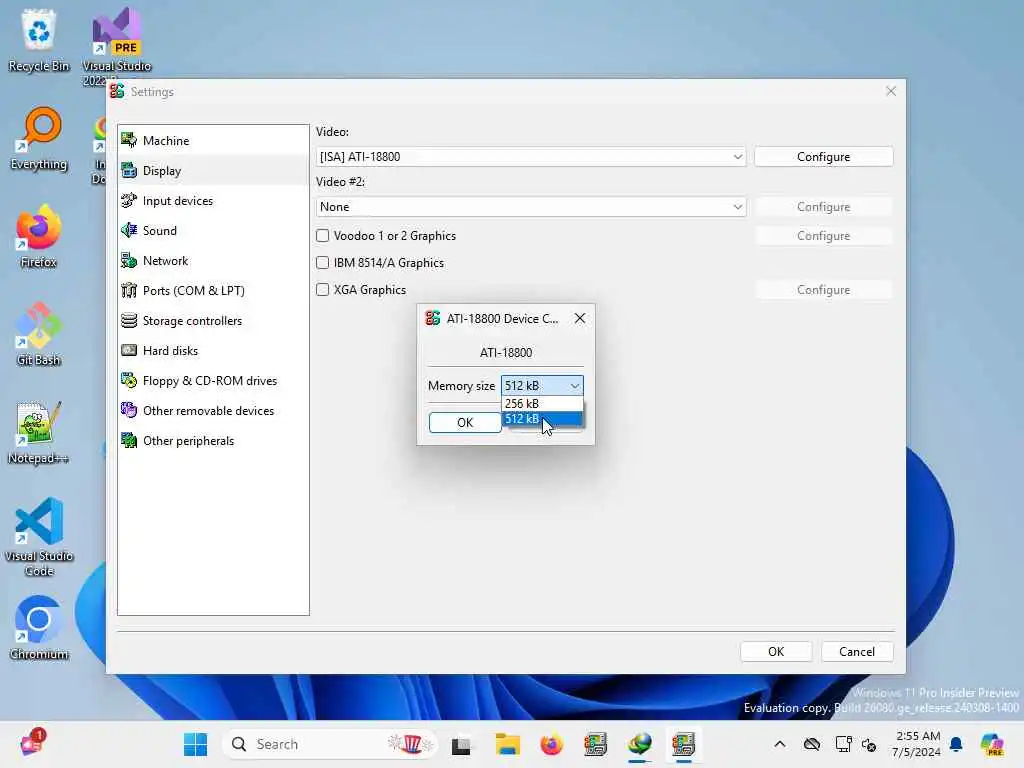Open Other removable devices settings
Image resolution: width=1024 pixels, height=768 pixels.
pos(213,411)
